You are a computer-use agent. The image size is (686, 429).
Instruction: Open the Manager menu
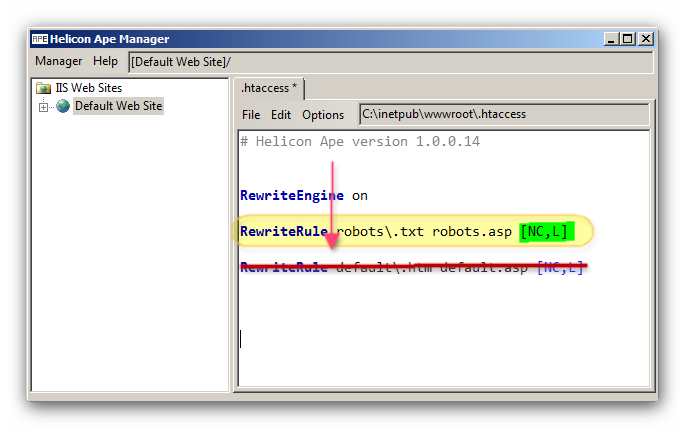coord(58,61)
